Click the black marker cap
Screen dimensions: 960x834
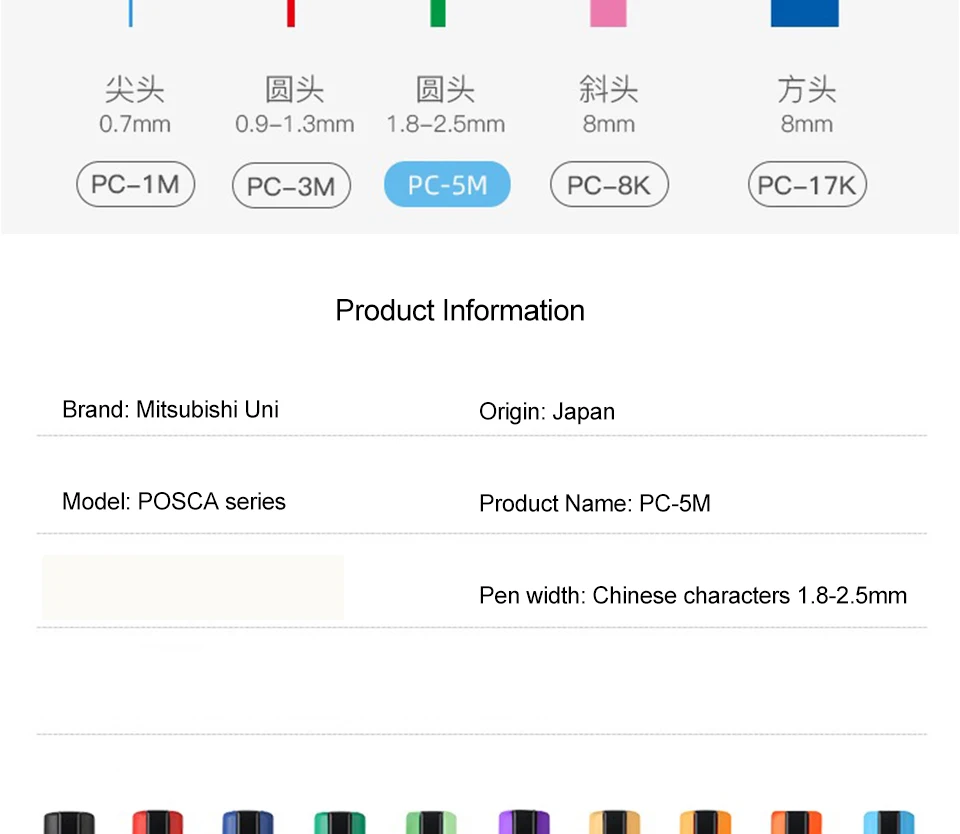69,822
